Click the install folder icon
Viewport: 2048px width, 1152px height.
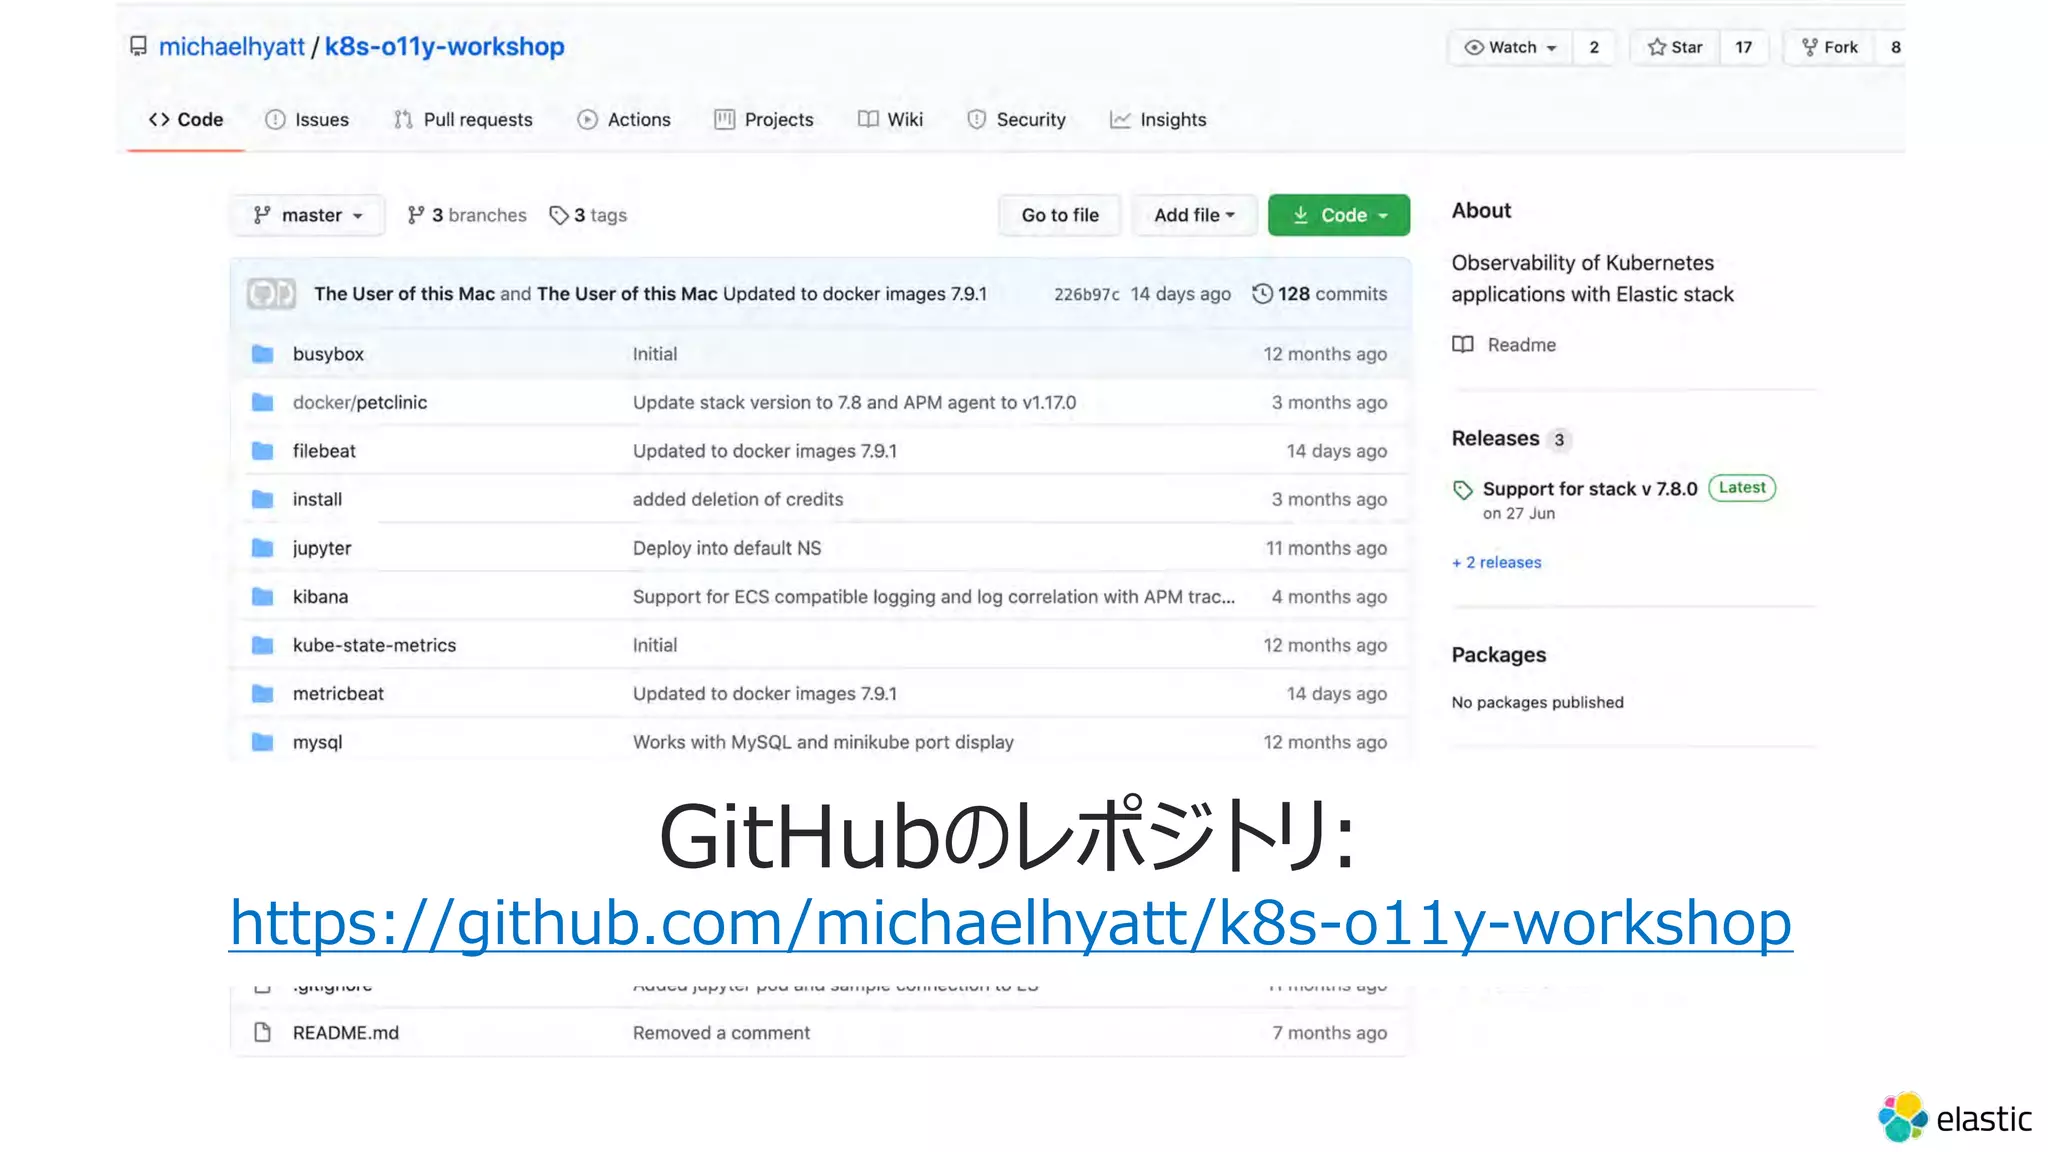(262, 499)
